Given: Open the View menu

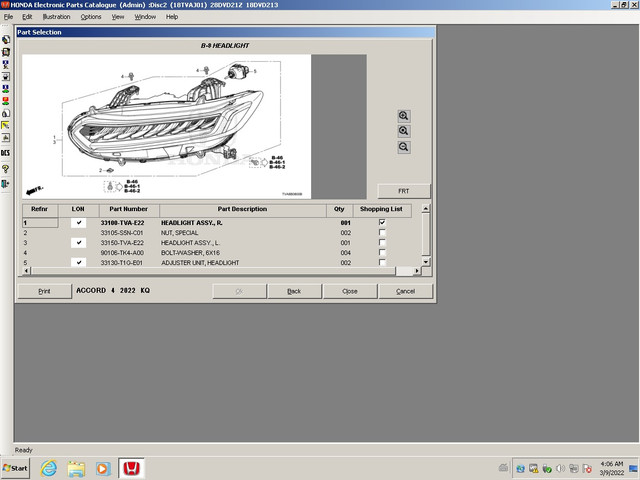Looking at the screenshot, I should (x=118, y=17).
